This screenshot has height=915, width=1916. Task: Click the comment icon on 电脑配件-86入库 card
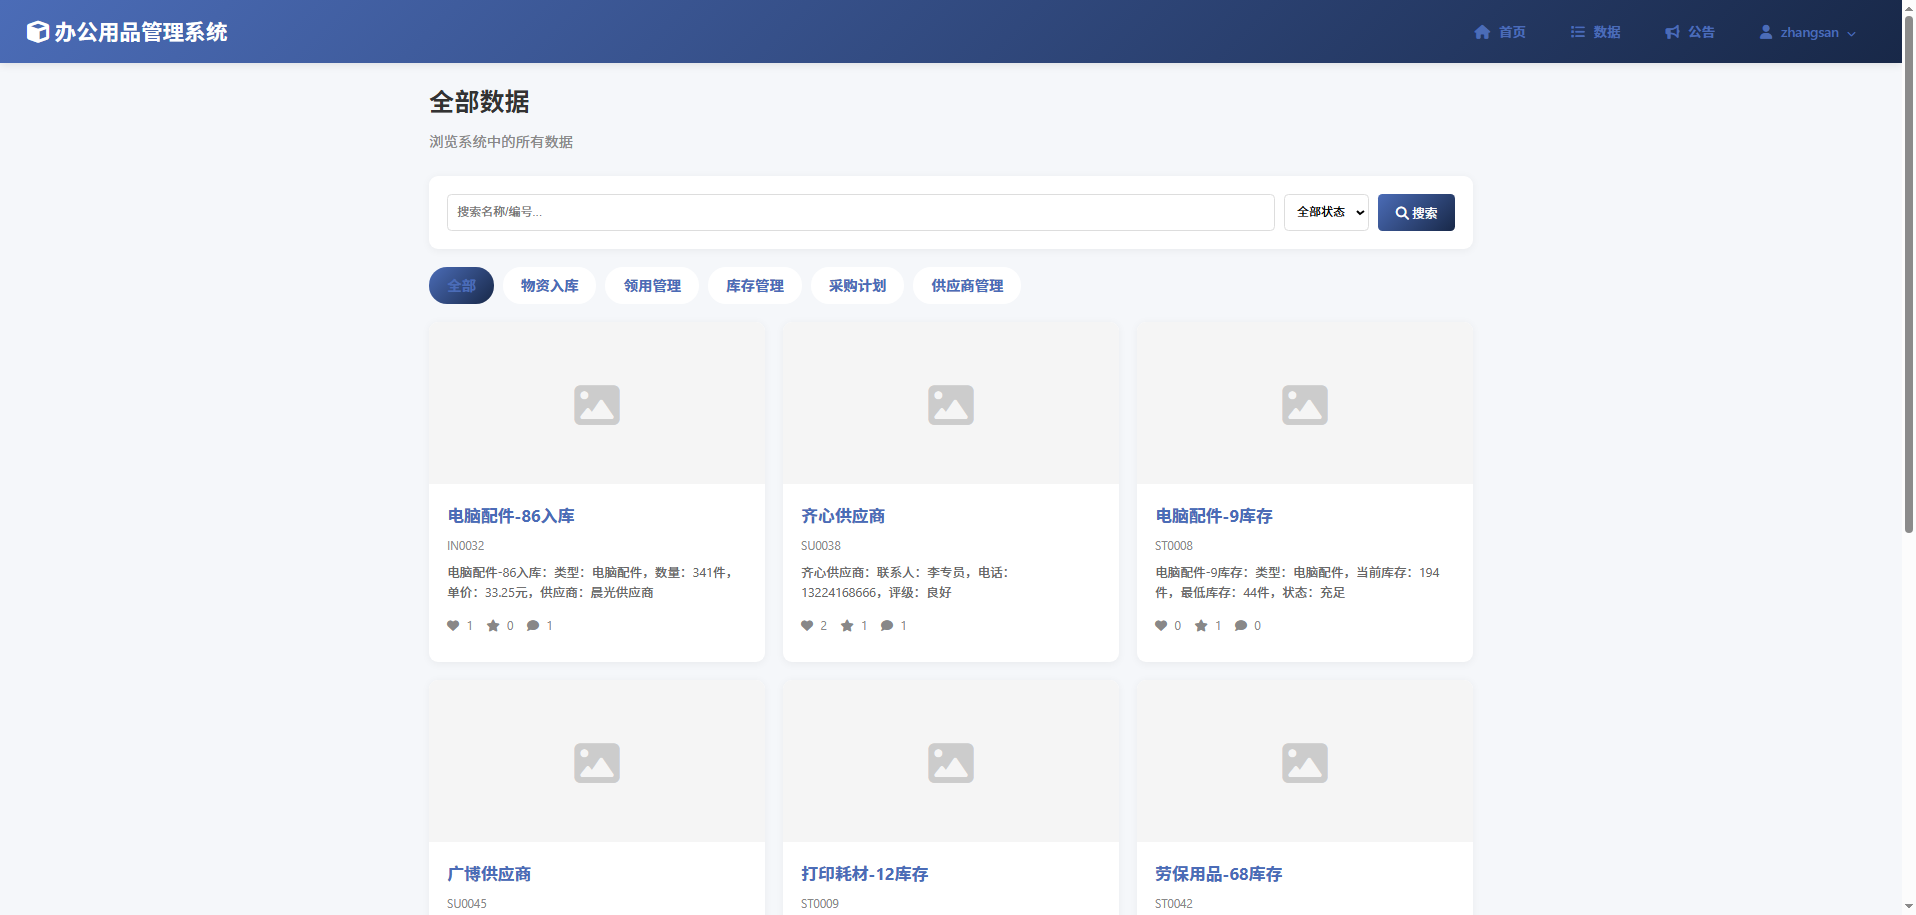pyautogui.click(x=533, y=626)
